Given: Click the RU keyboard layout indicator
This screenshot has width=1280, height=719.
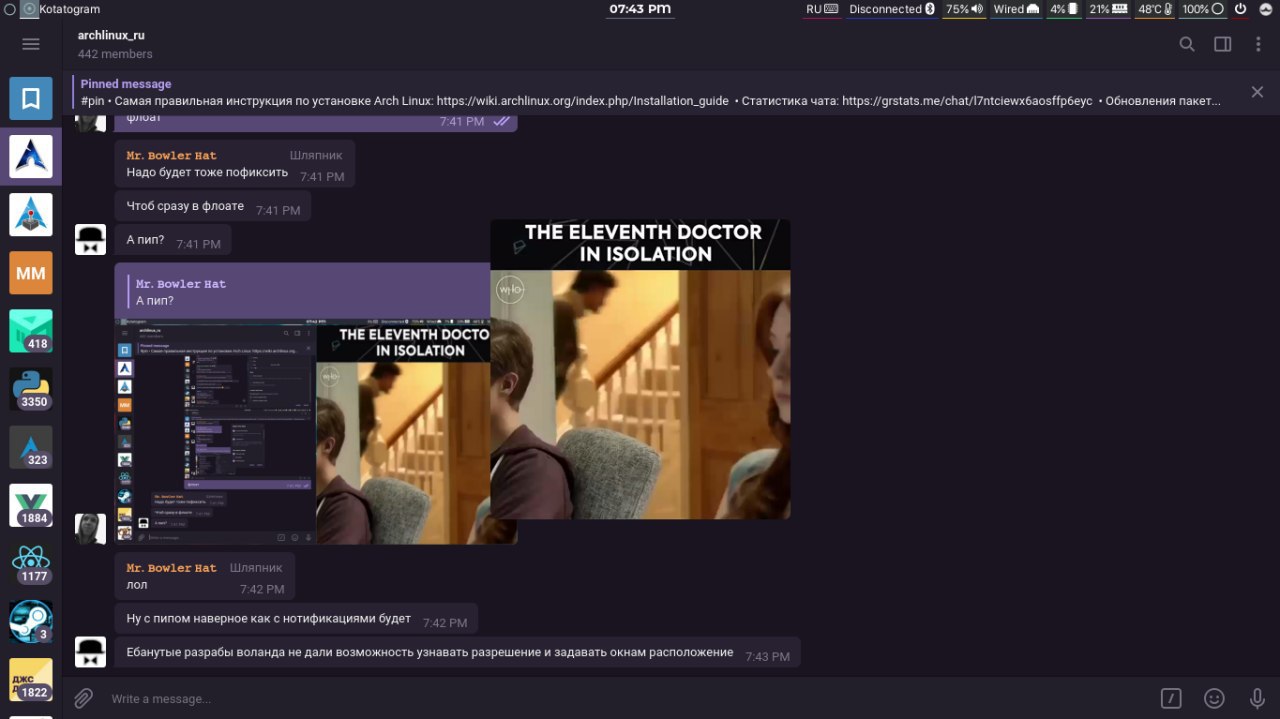Looking at the screenshot, I should (x=822, y=9).
